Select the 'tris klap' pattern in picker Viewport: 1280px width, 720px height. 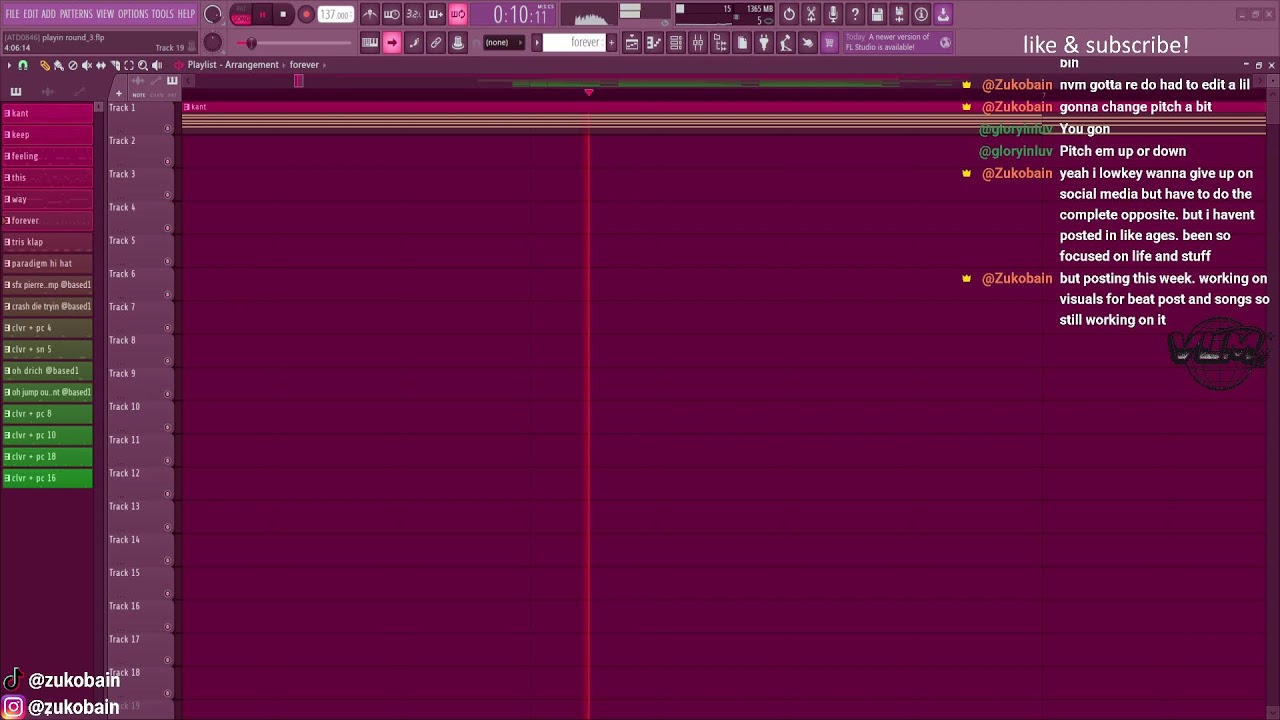(x=48, y=242)
